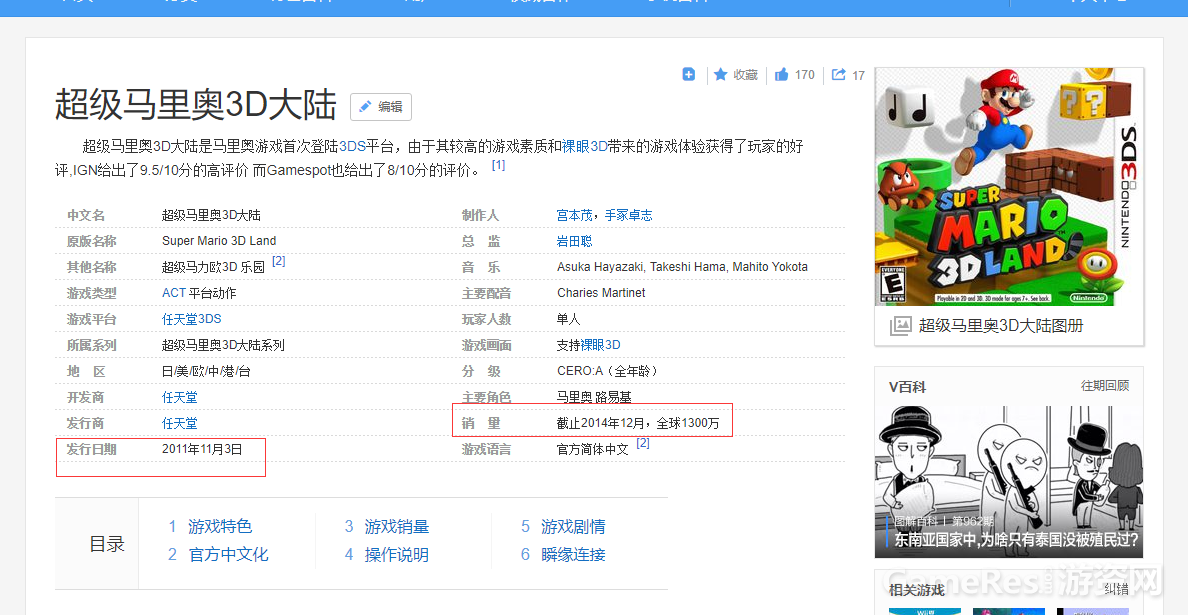Screen dimensions: 1188x615
Task: Open the 东南亚国家中,为啥只有泰国没被殖民过? article
Action: (x=1016, y=540)
